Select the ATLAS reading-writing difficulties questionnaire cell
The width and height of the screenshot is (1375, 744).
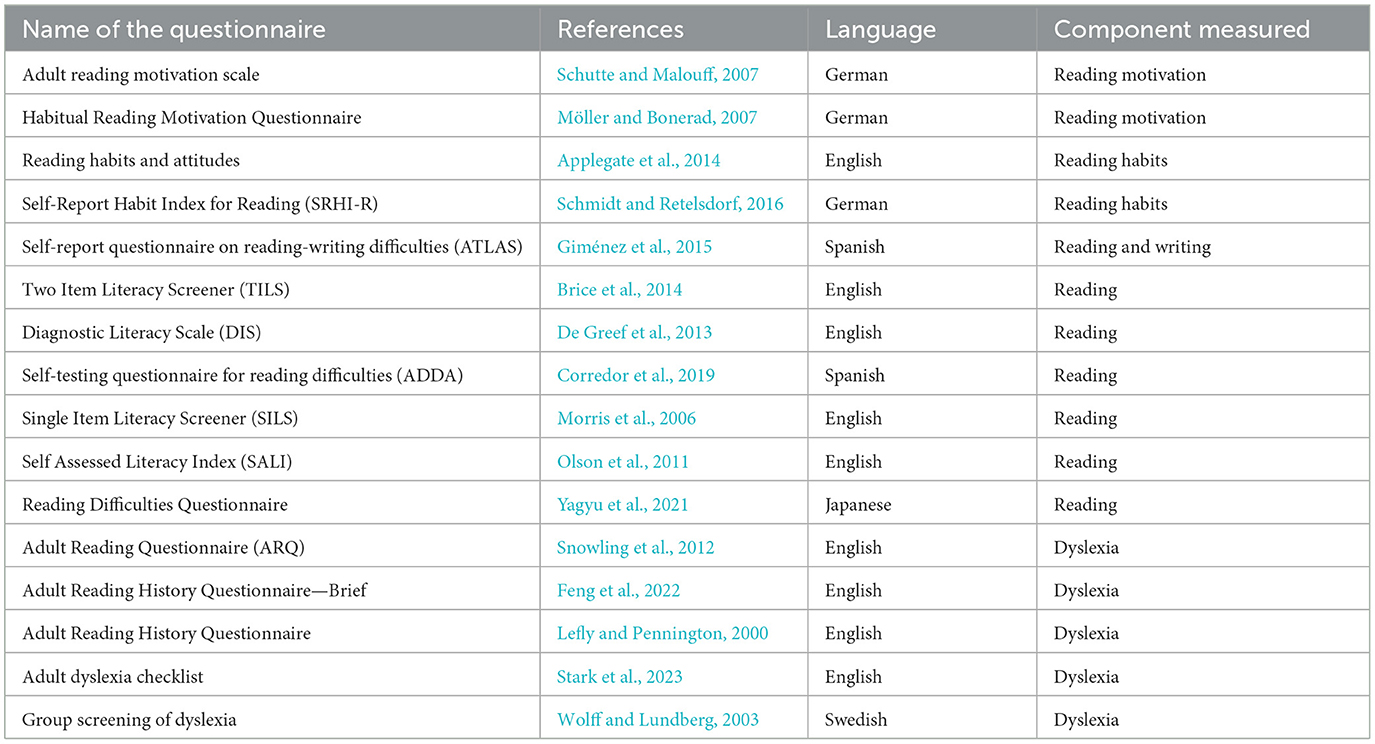(x=271, y=247)
